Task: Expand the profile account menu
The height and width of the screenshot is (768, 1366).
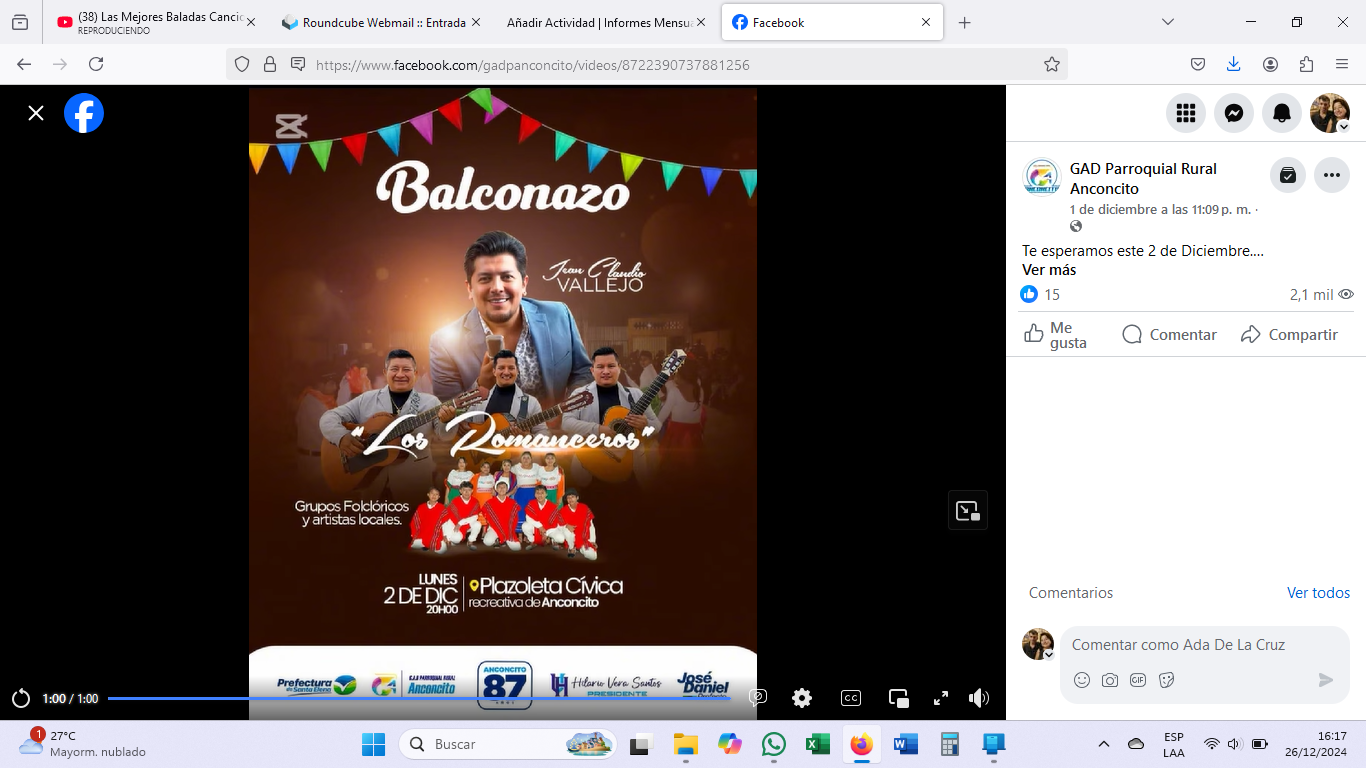Action: pyautogui.click(x=1330, y=113)
